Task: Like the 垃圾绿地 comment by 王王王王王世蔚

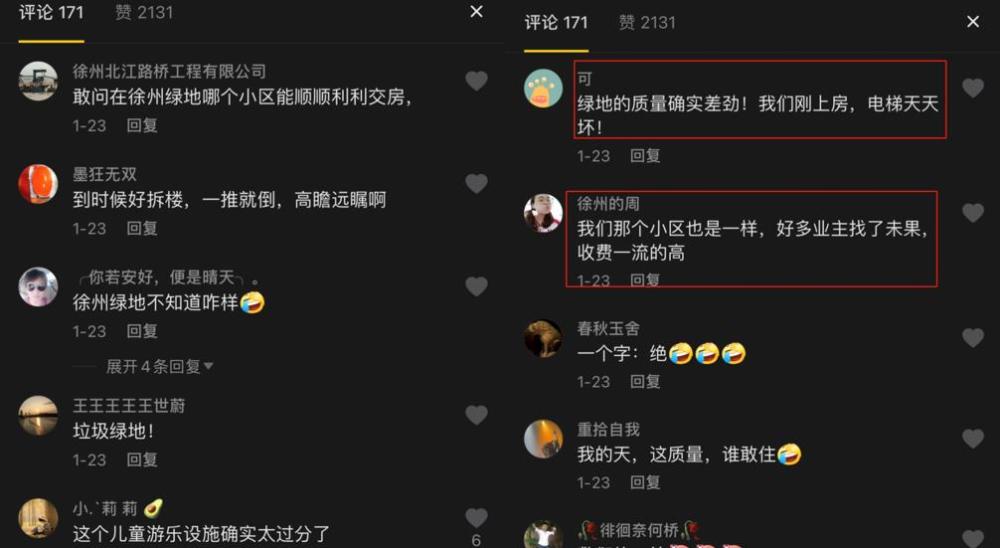Action: [476, 415]
